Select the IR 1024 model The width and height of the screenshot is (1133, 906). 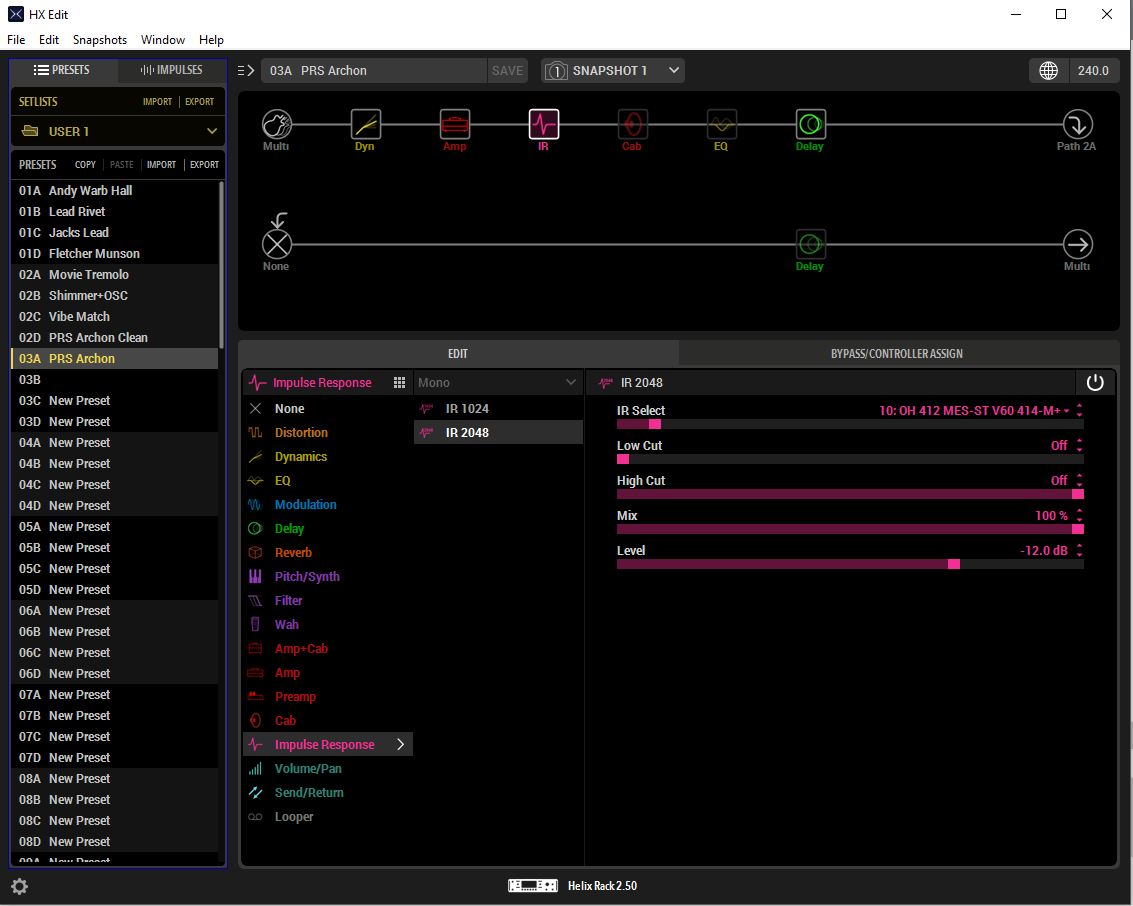498,409
